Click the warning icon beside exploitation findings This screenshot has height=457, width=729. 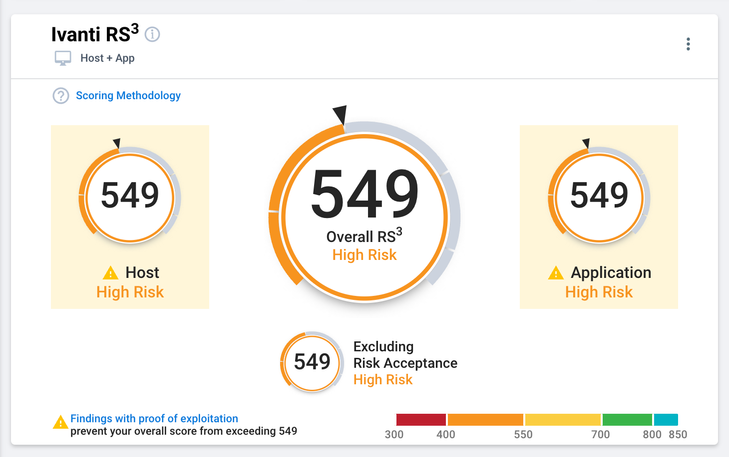[60, 422]
